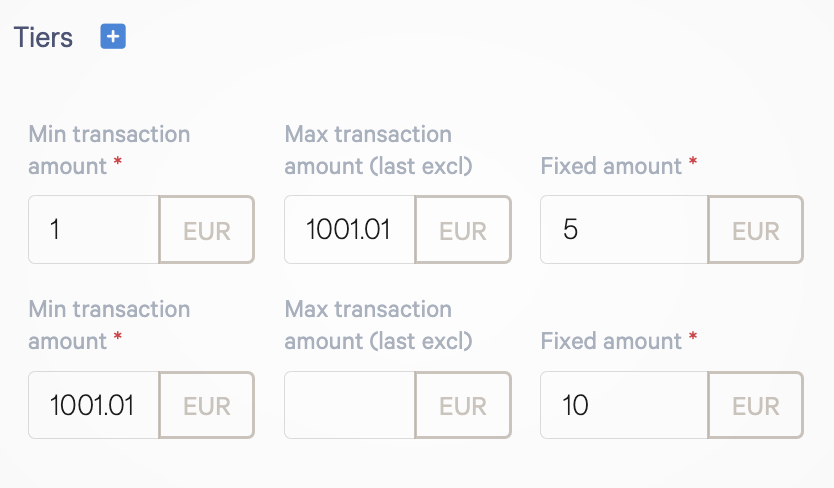Select the first tier's fixed amount field showing 5
Viewport: 834px width, 488px height.
pos(624,230)
